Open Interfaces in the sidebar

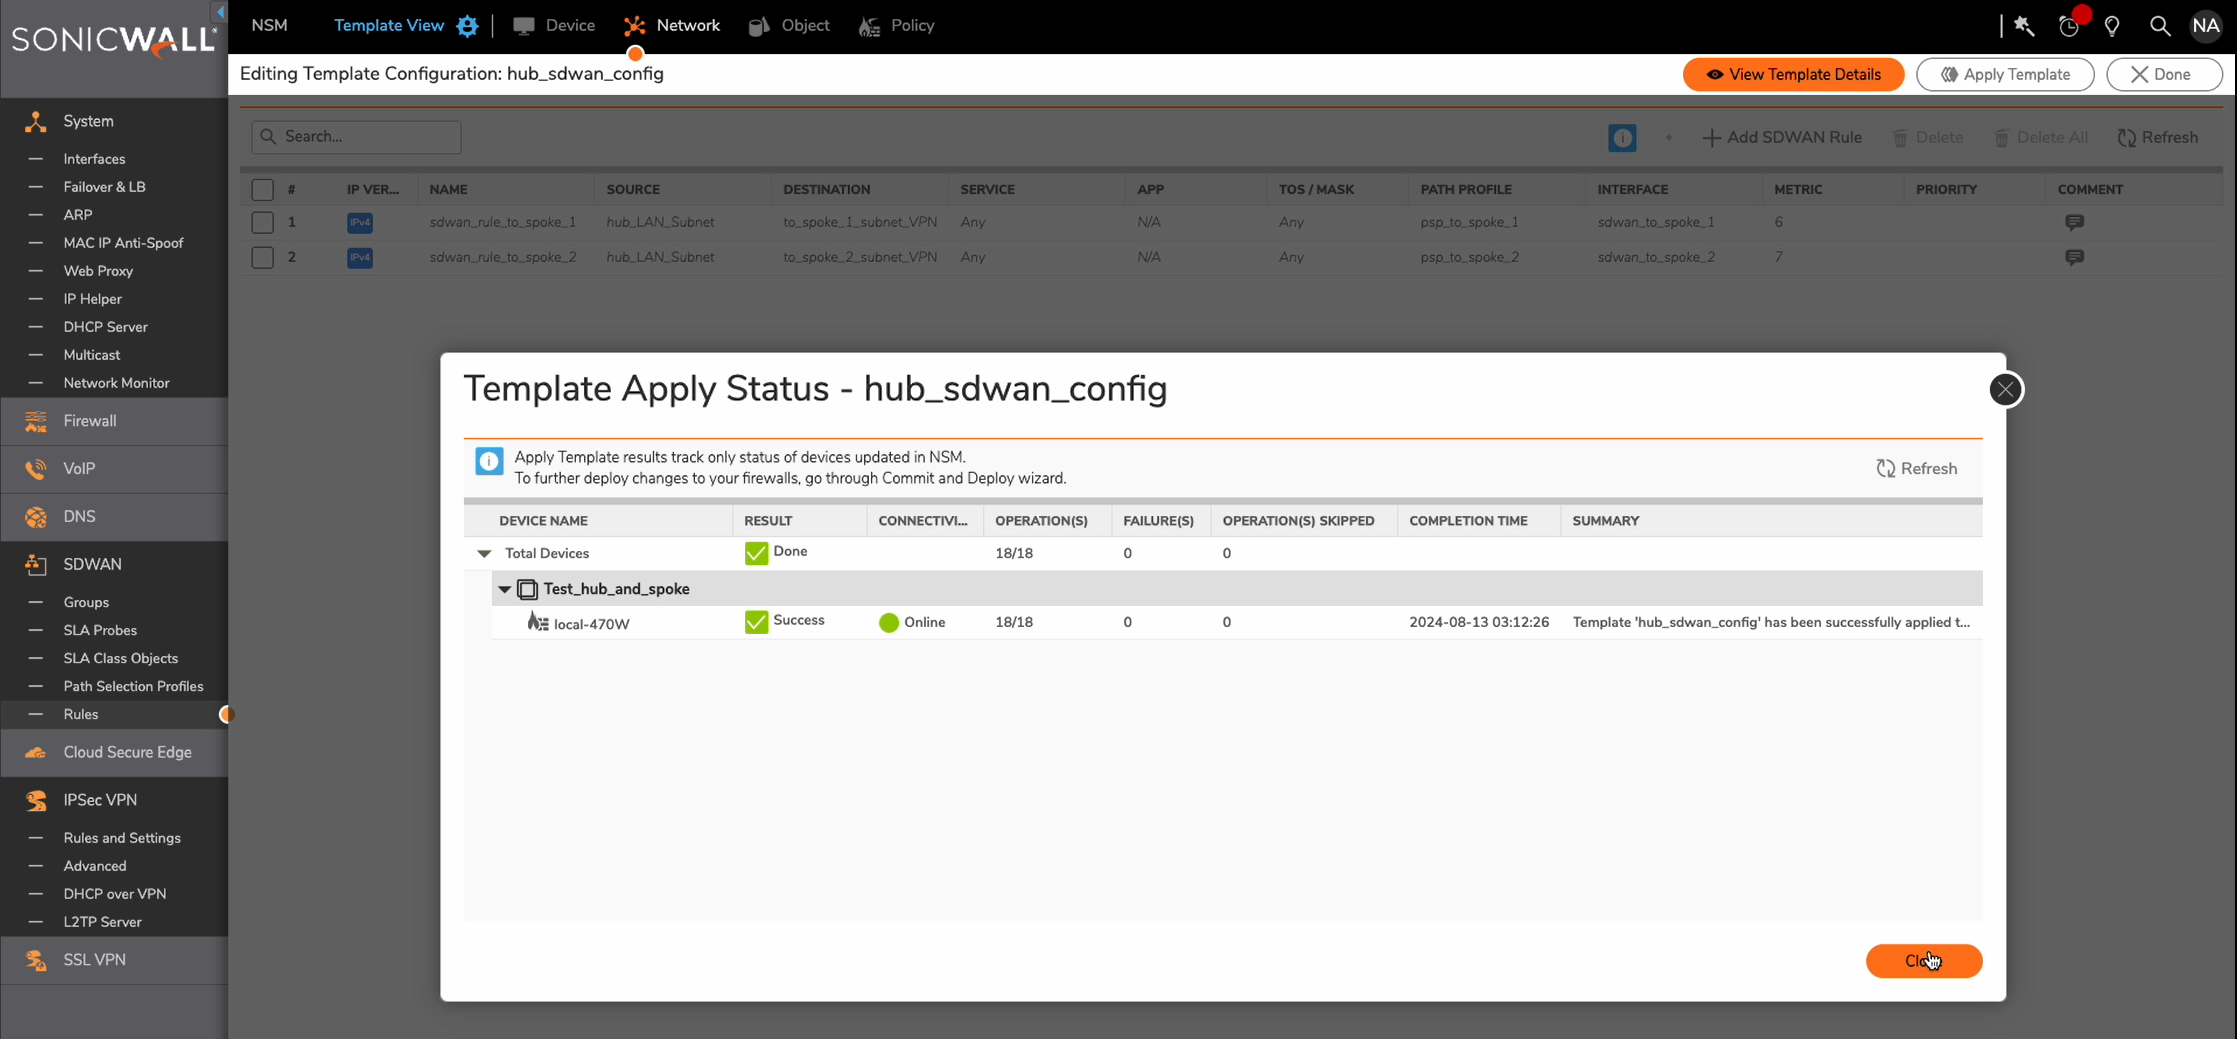94,159
